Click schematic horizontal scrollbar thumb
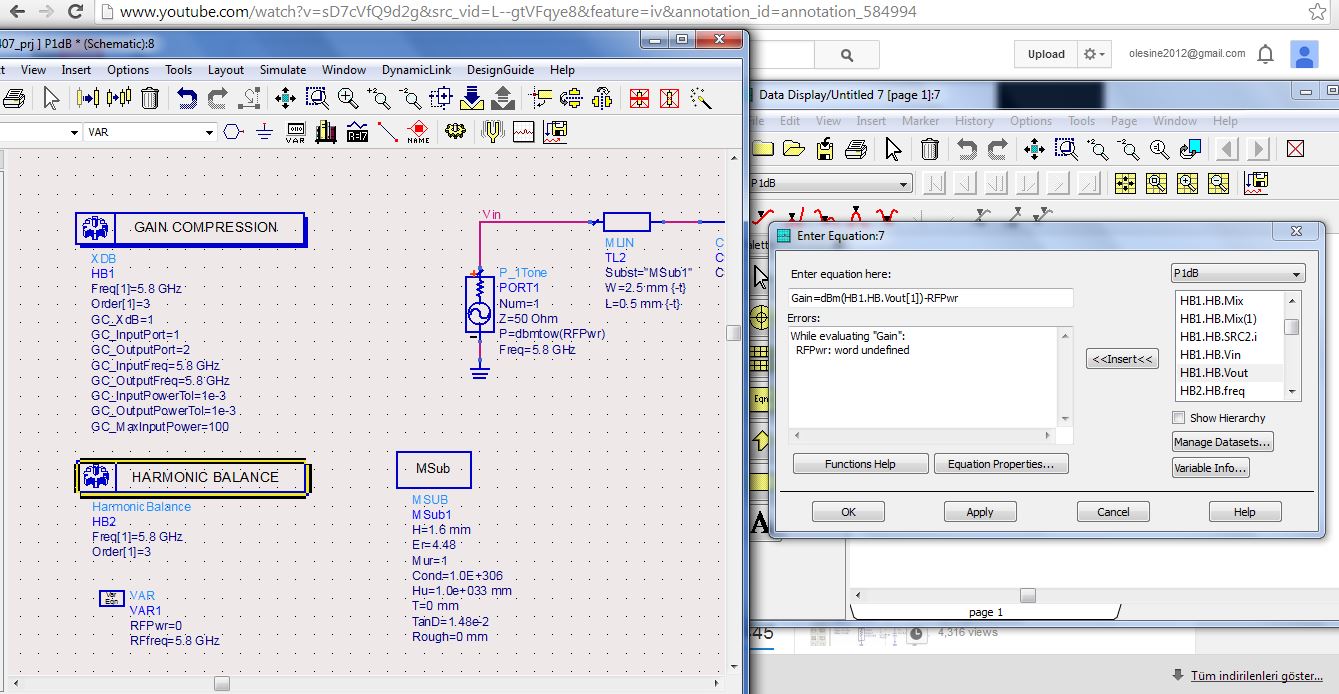Screen dimensions: 1339x694 pyautogui.click(x=222, y=684)
